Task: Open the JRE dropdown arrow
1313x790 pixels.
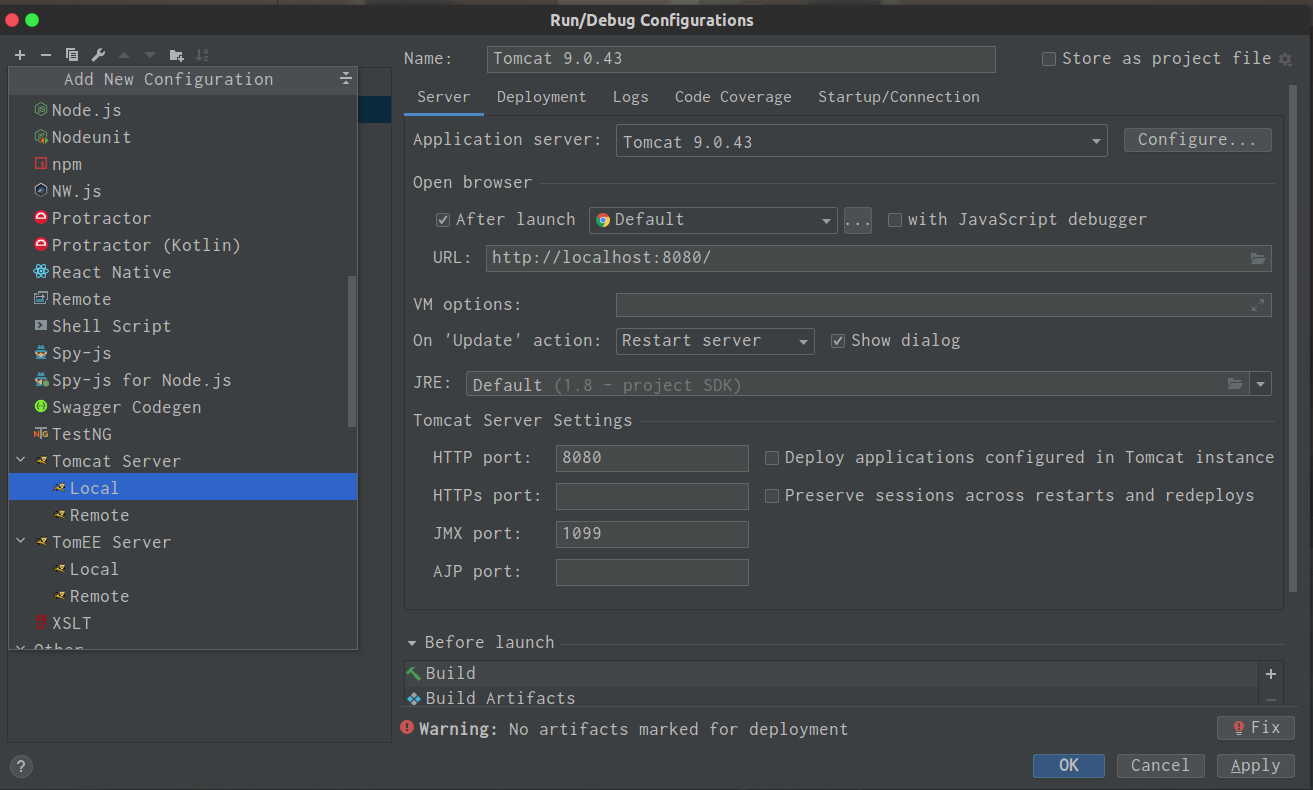Action: (x=1260, y=384)
